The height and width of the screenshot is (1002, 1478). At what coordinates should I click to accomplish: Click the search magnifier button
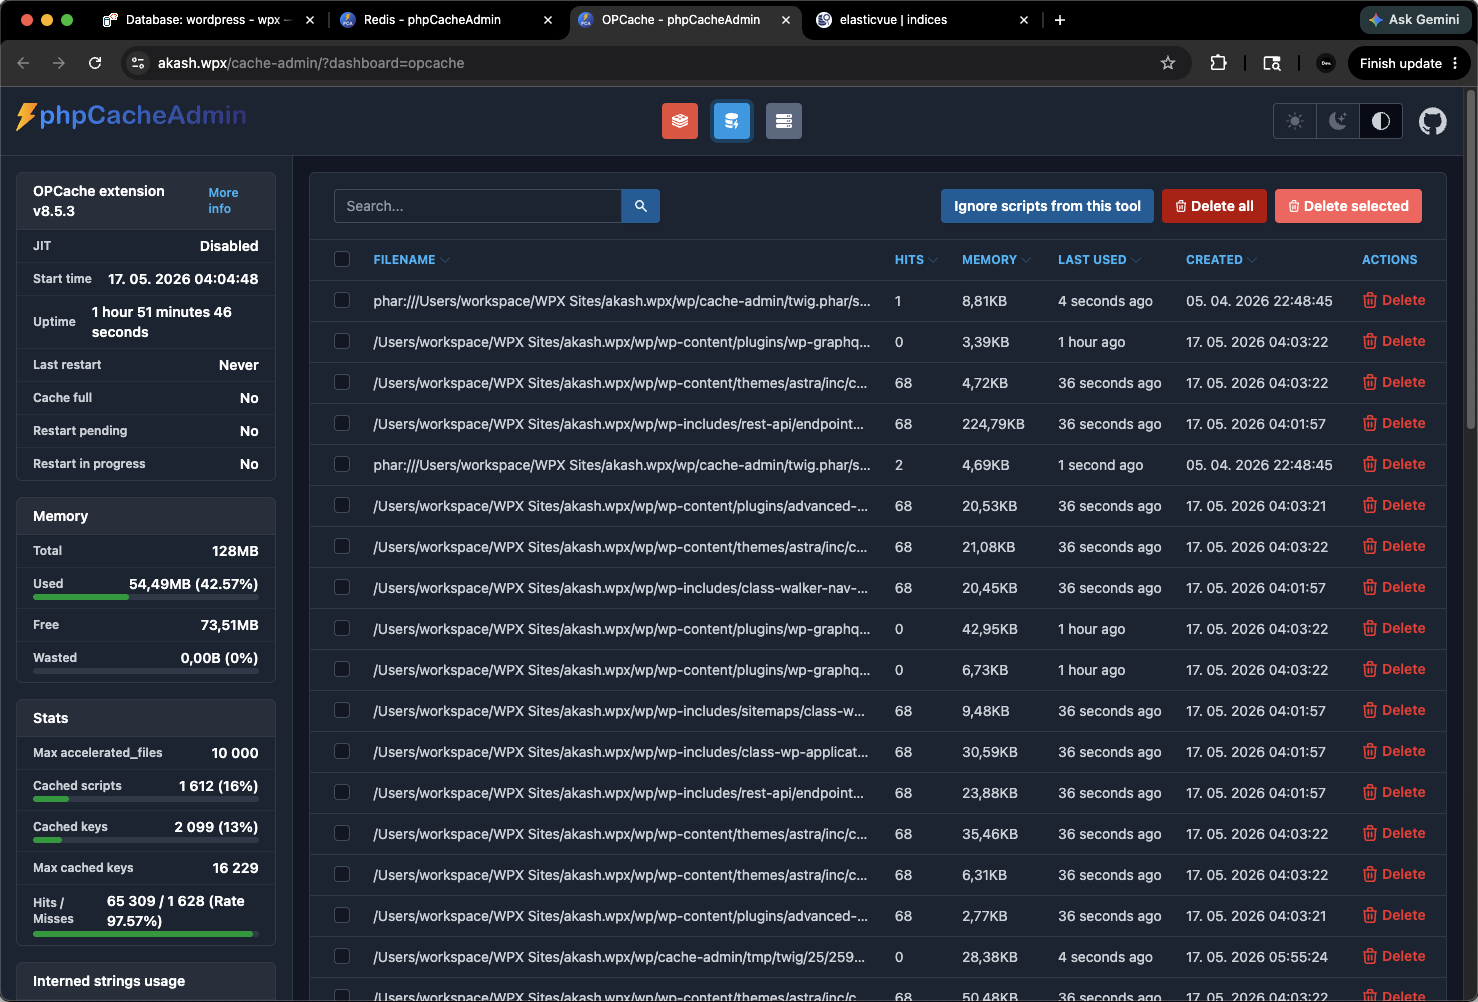click(641, 206)
